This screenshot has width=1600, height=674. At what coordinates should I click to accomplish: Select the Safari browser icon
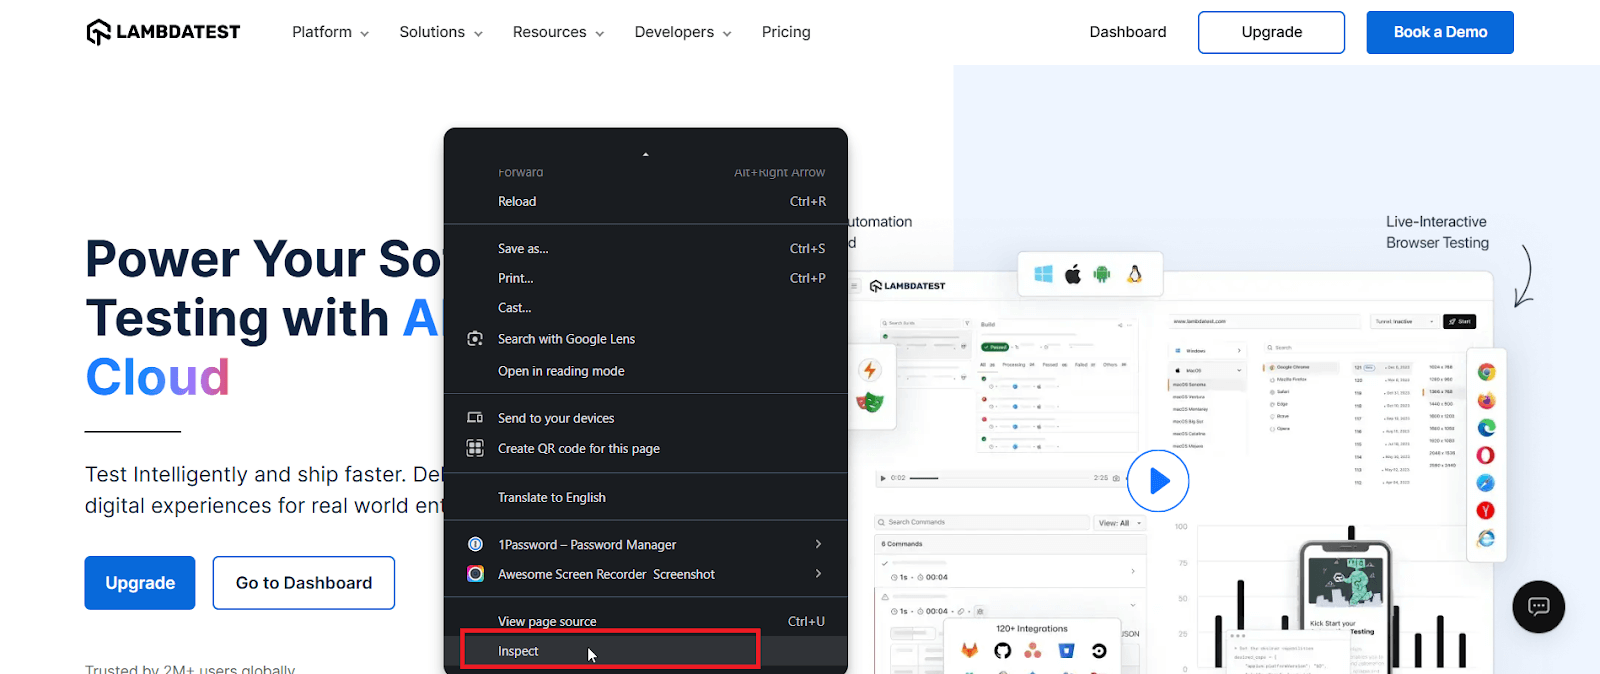1486,483
